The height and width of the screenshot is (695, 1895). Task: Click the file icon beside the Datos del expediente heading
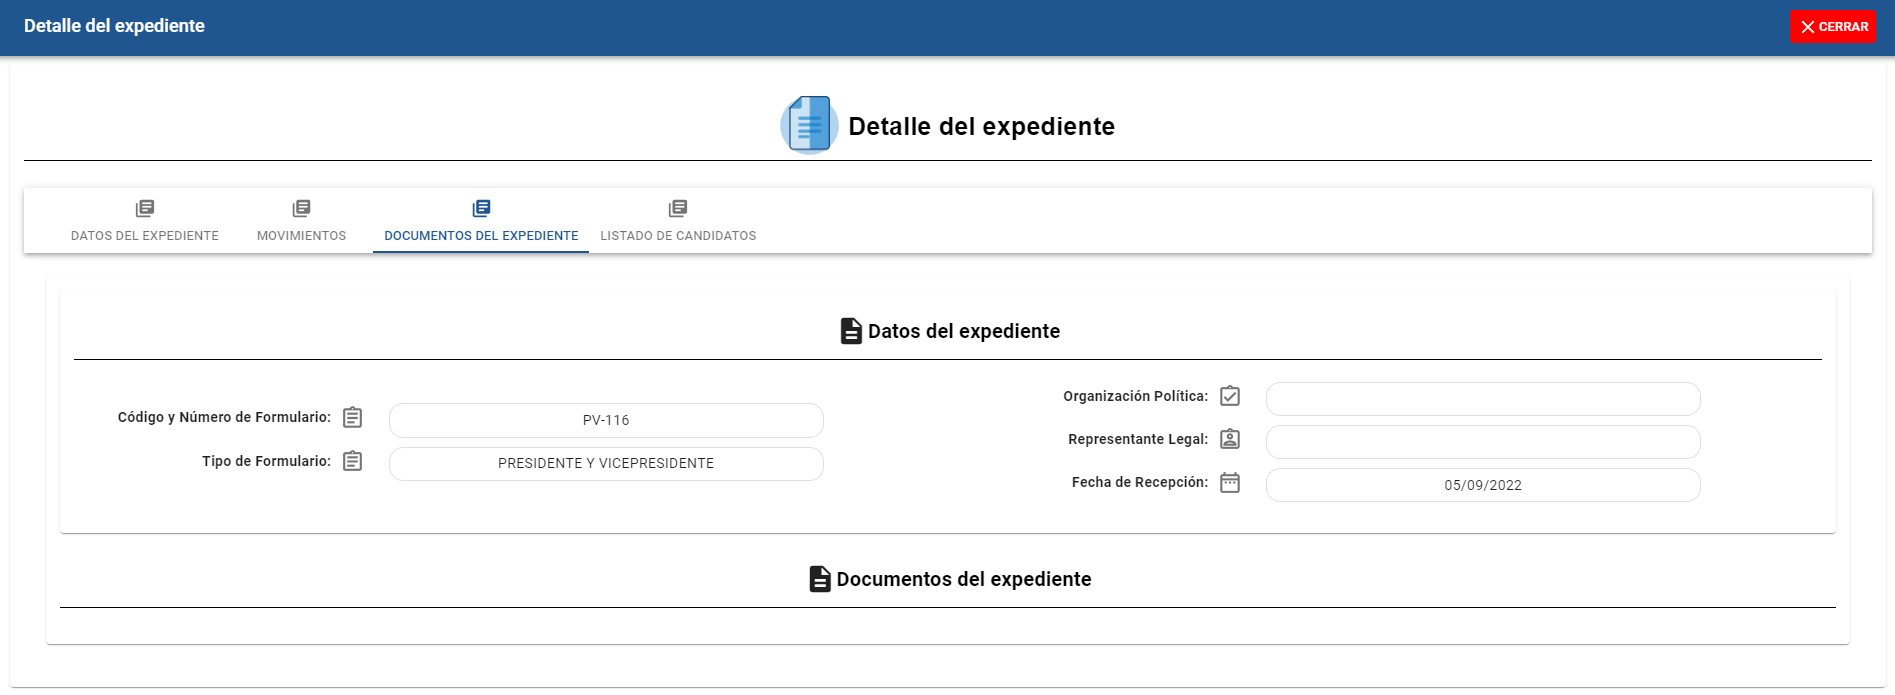tap(851, 331)
